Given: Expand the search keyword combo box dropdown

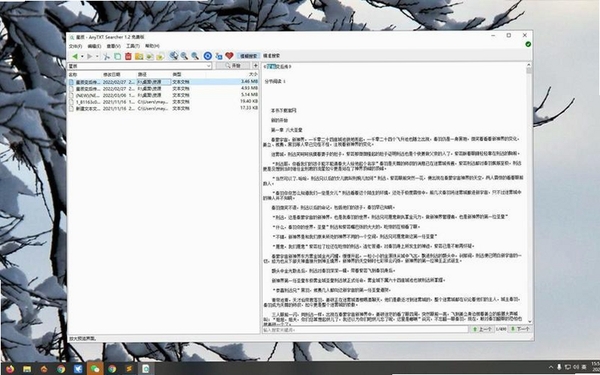Looking at the screenshot, I should [x=209, y=66].
